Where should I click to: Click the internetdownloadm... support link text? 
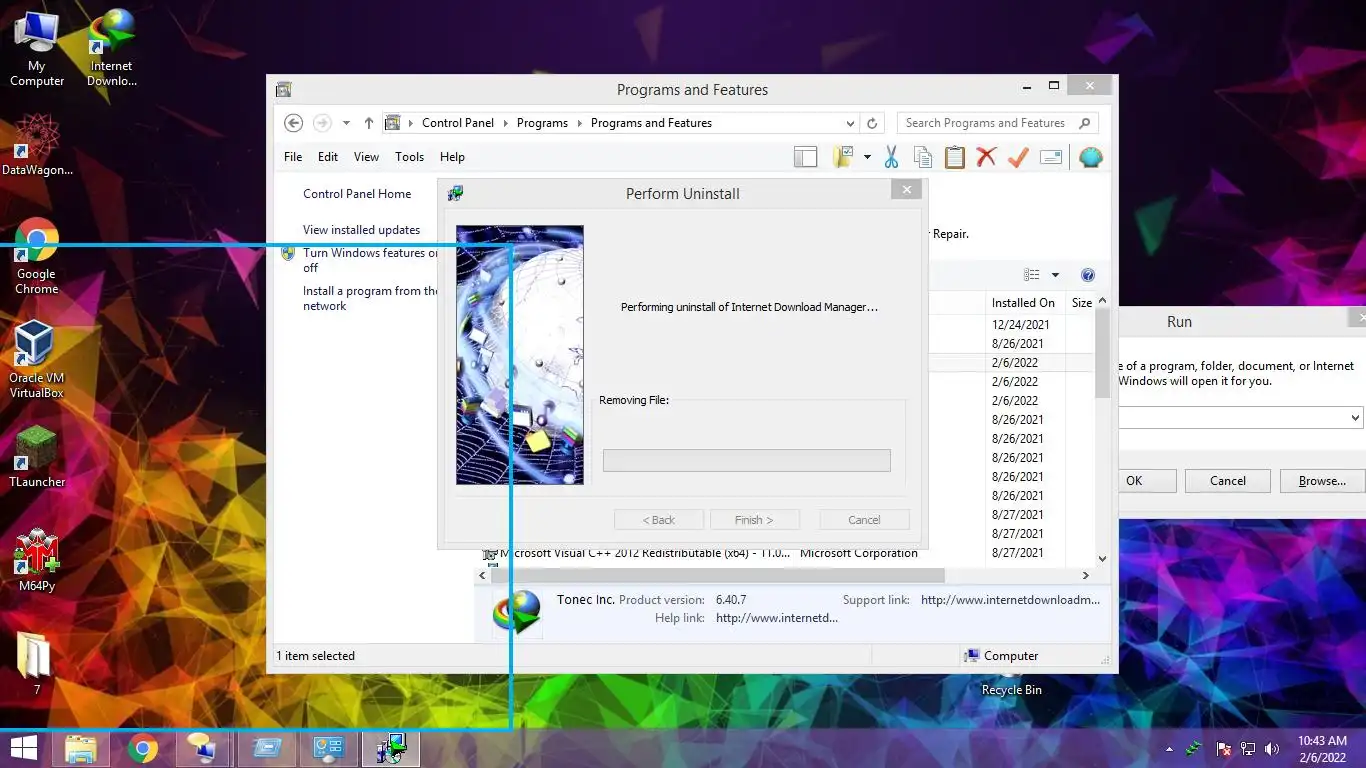[x=1010, y=600]
